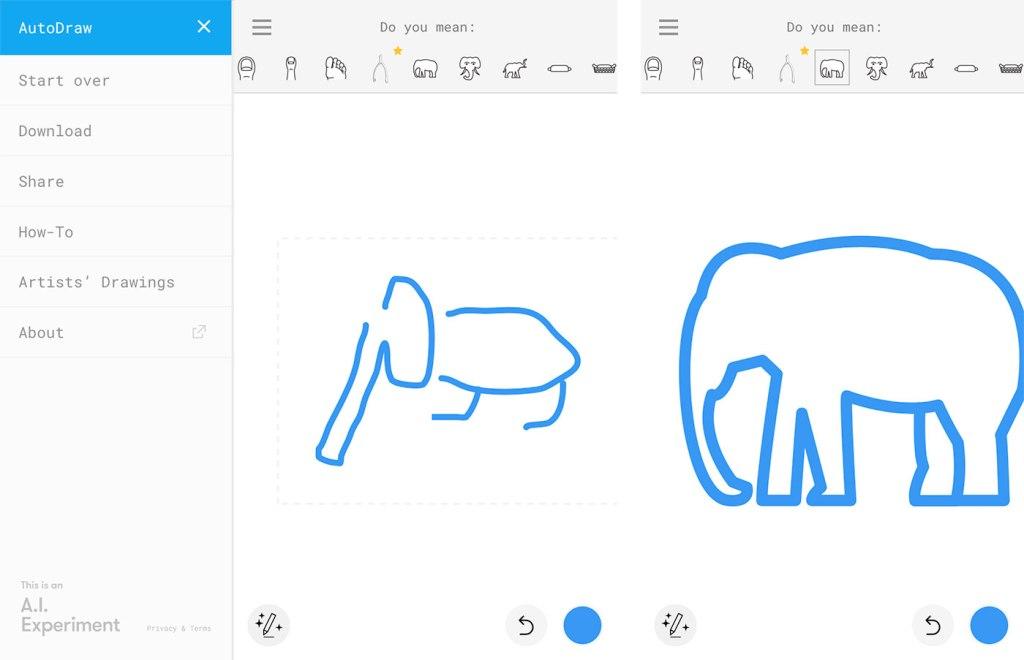Undo the last stroke on the rough sketch
The image size is (1024, 660).
(526, 626)
